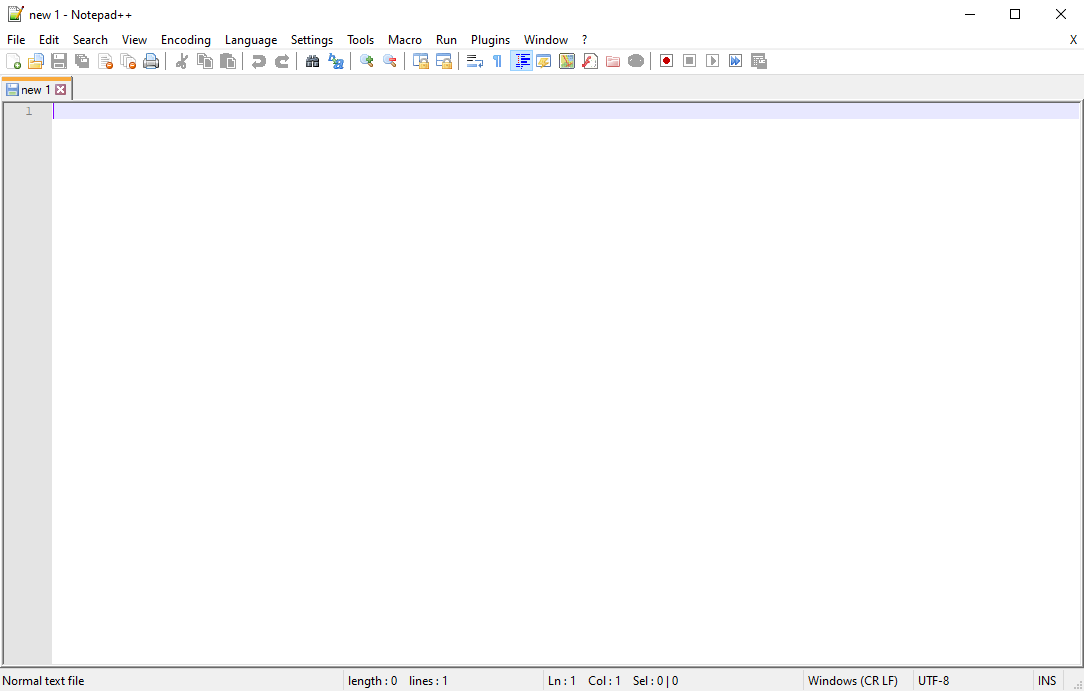Click the length and lines status field

442,681
